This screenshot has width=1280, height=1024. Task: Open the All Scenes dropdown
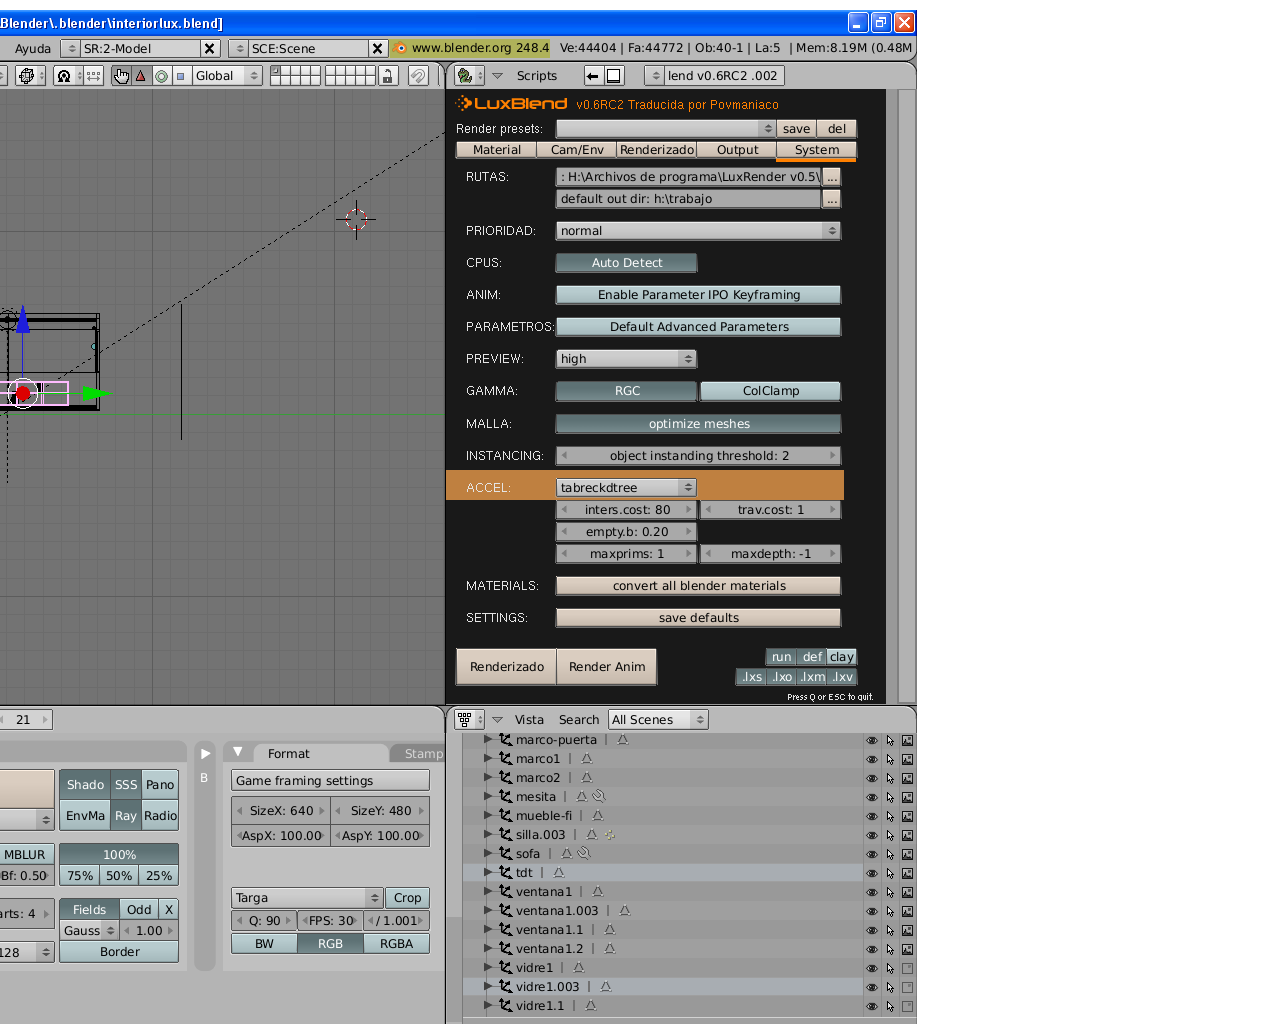658,720
